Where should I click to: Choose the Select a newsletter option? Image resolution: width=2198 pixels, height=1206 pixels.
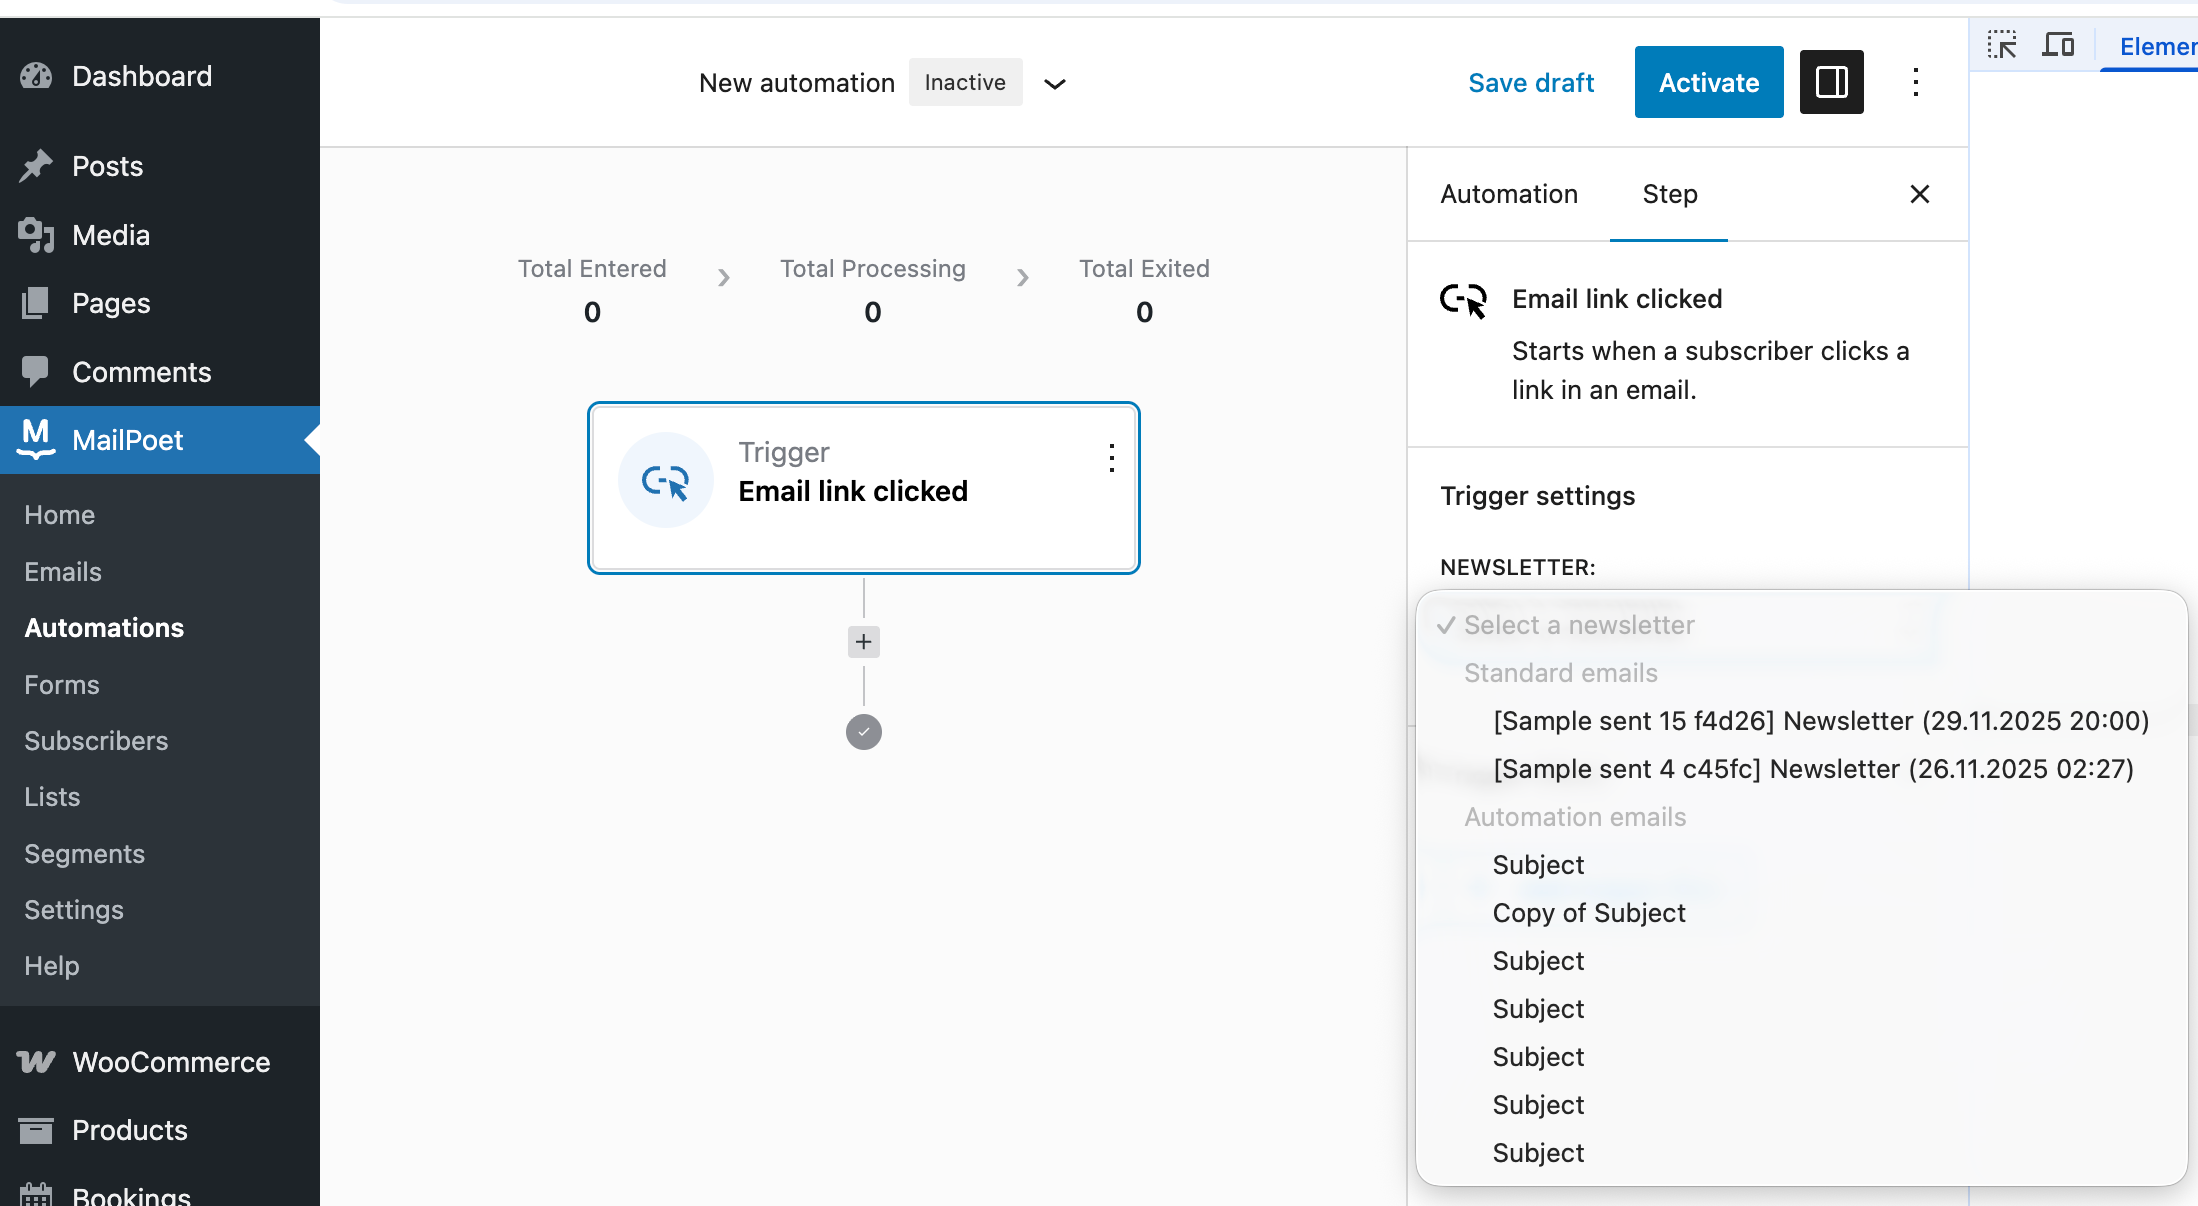click(x=1801, y=625)
